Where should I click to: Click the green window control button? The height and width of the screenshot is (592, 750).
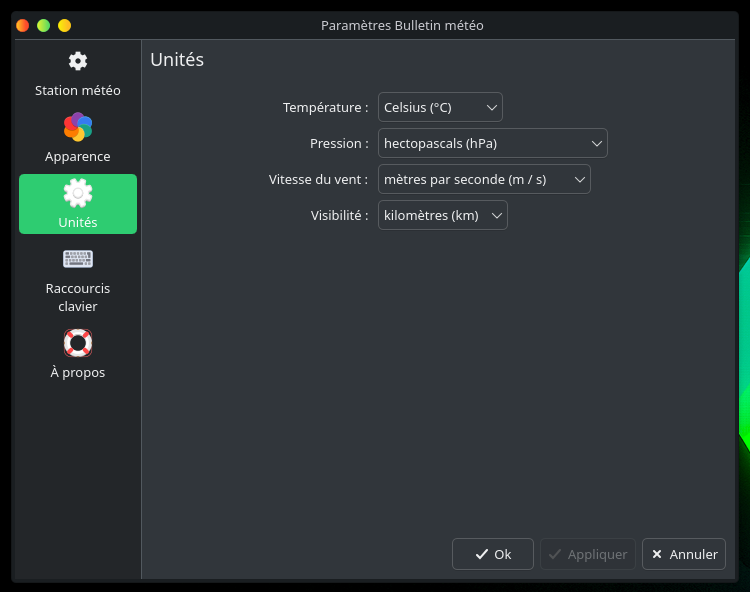tap(44, 25)
